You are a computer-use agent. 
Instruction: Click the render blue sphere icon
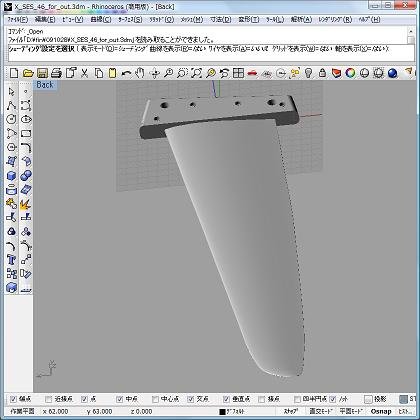click(x=393, y=73)
